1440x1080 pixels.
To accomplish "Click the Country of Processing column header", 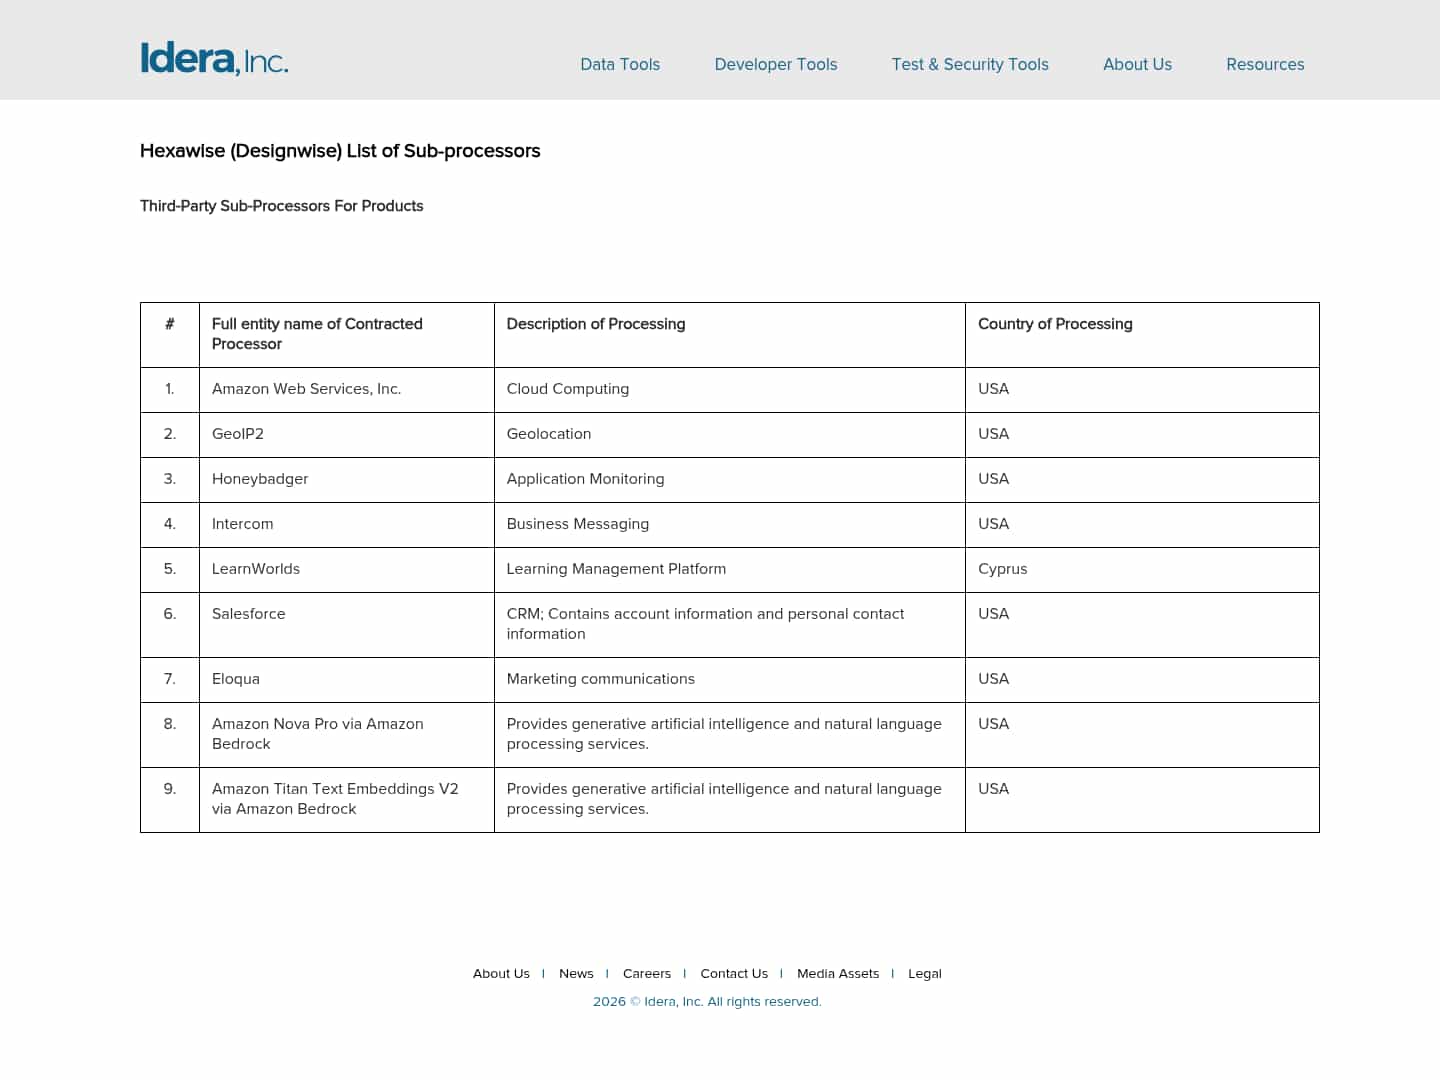I will click(1055, 324).
